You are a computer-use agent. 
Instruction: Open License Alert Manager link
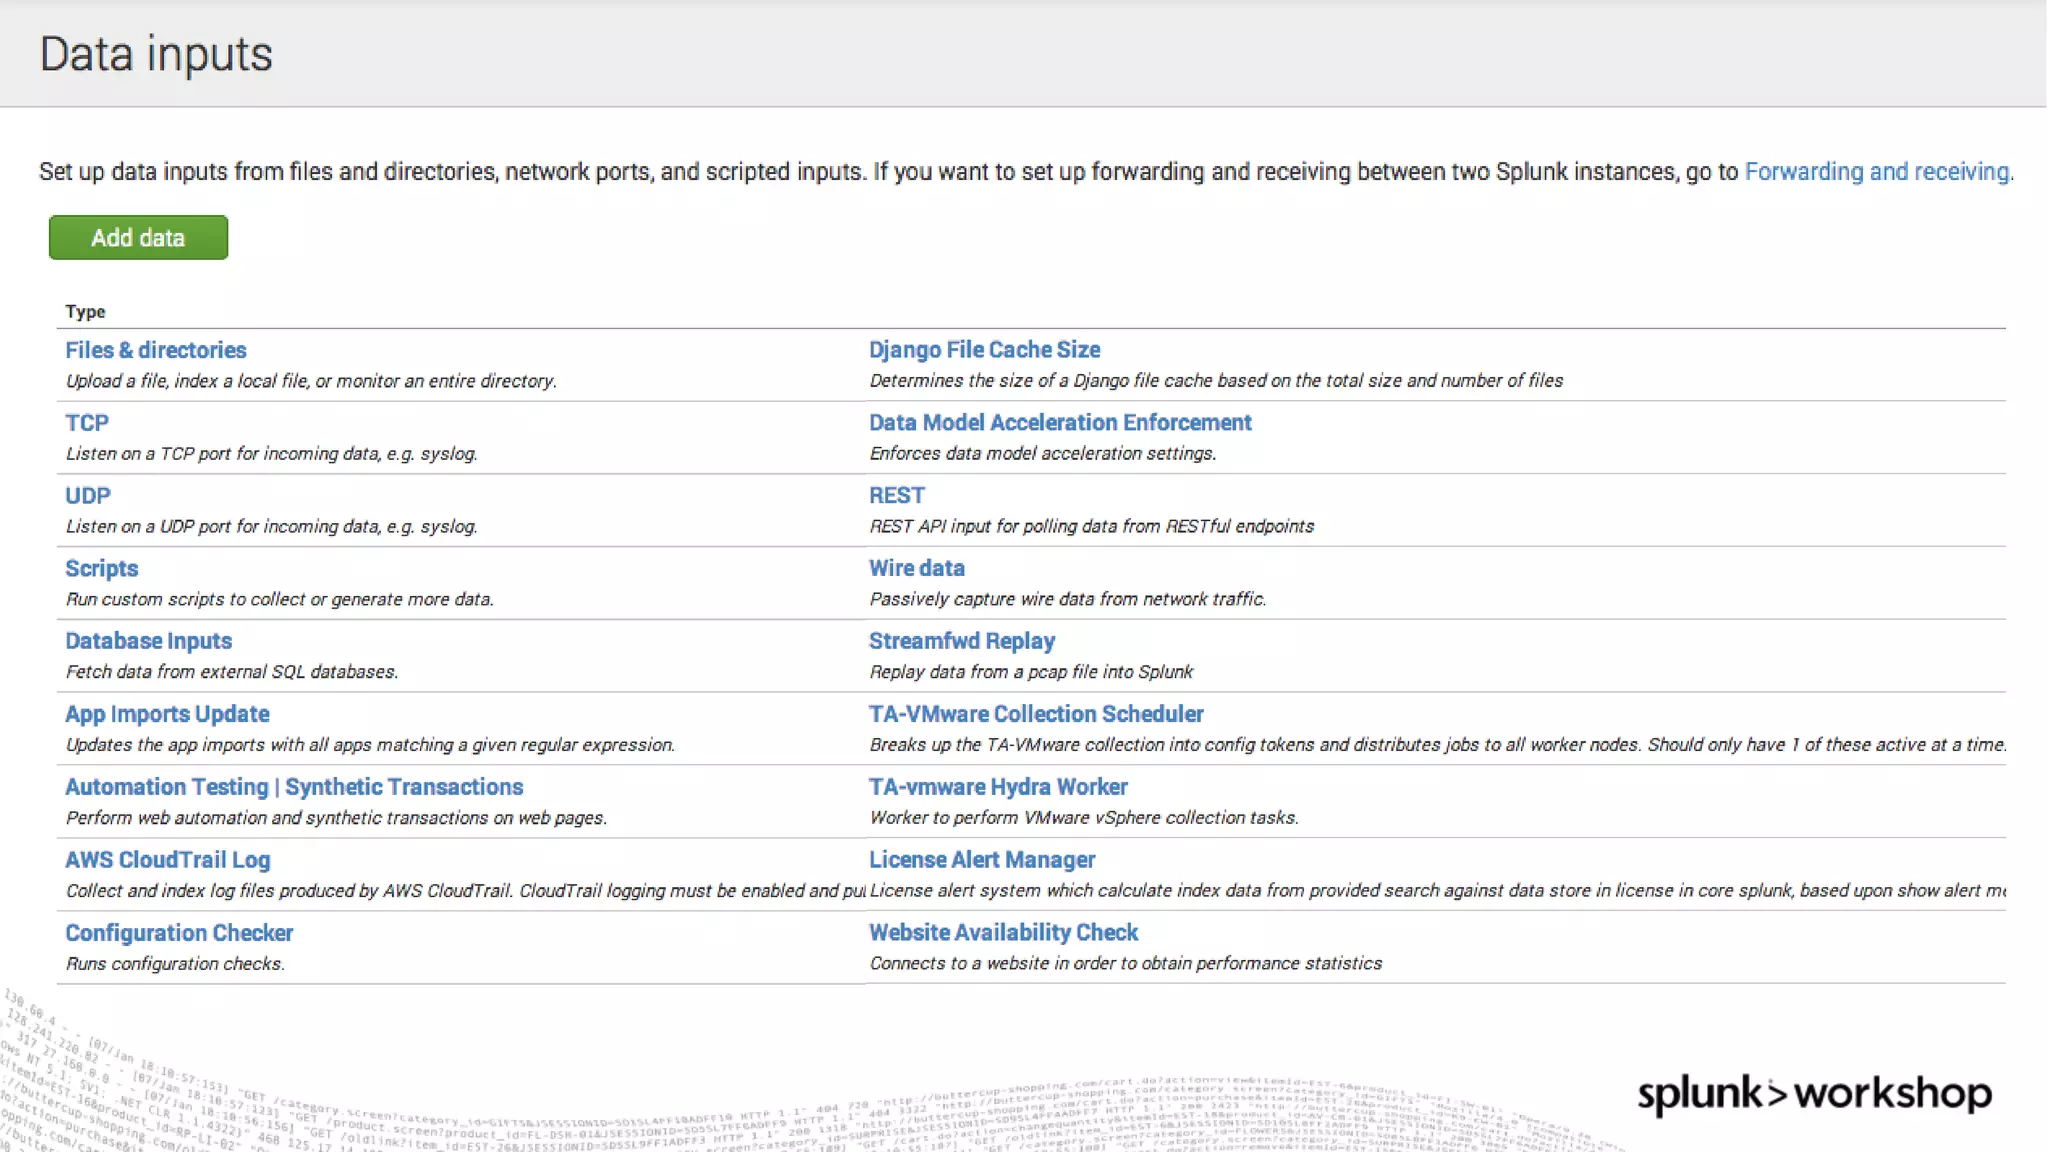point(981,860)
